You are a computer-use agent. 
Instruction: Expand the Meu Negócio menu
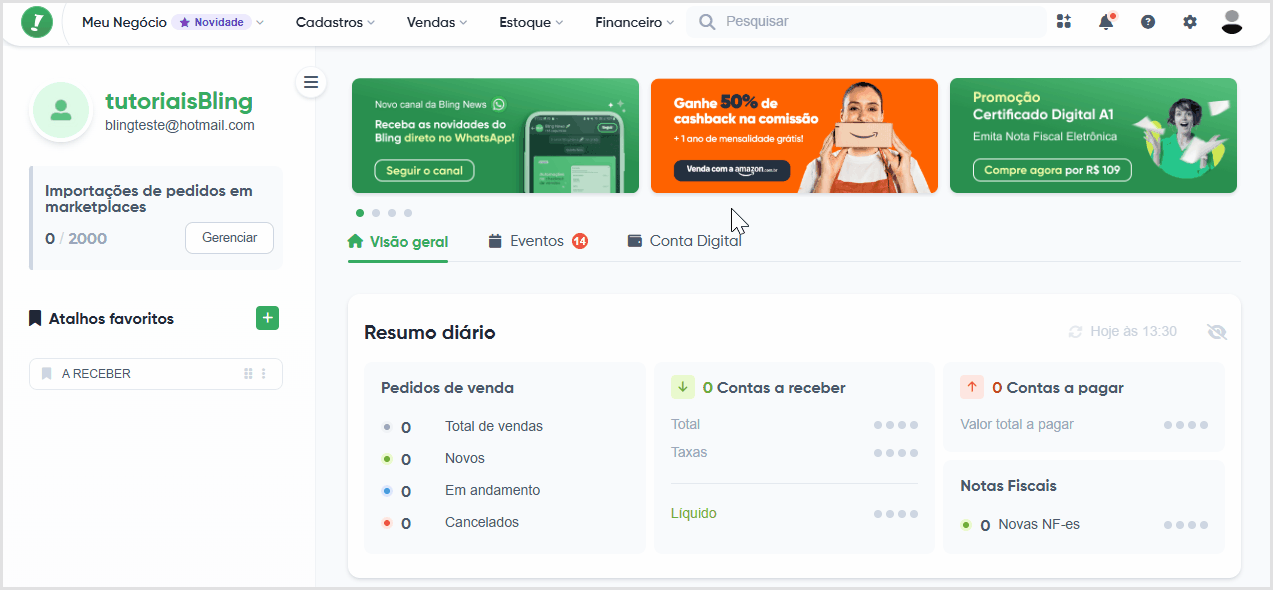[173, 22]
